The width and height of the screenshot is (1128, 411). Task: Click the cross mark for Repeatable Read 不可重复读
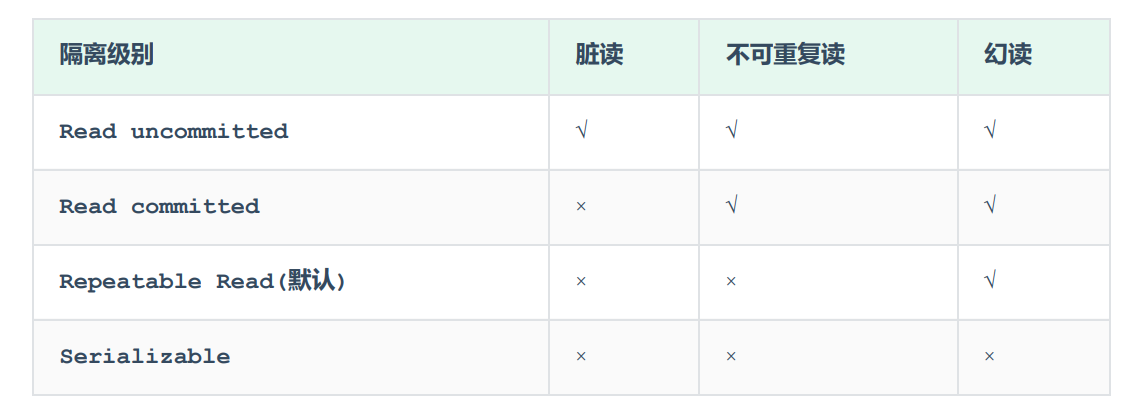[x=731, y=281]
